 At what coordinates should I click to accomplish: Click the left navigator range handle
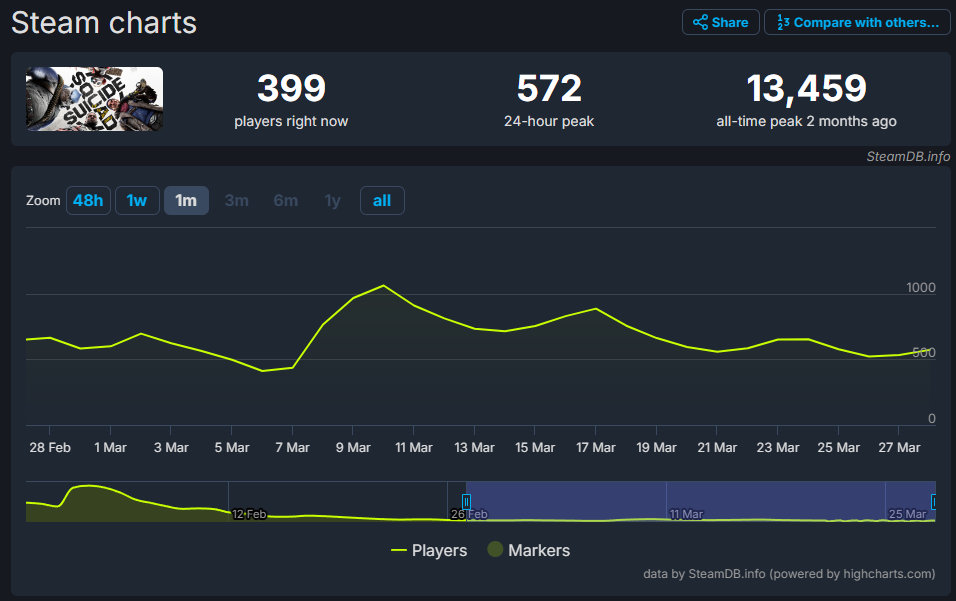click(466, 501)
